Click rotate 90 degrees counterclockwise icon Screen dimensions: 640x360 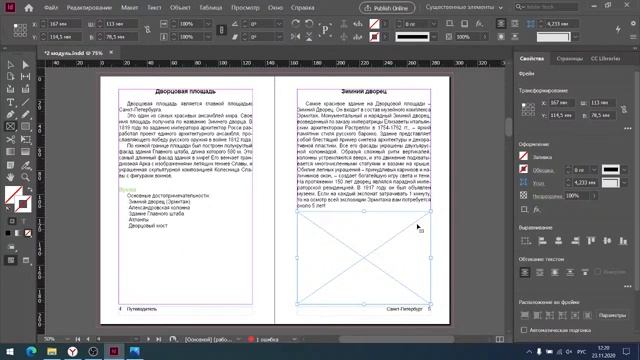point(309,24)
